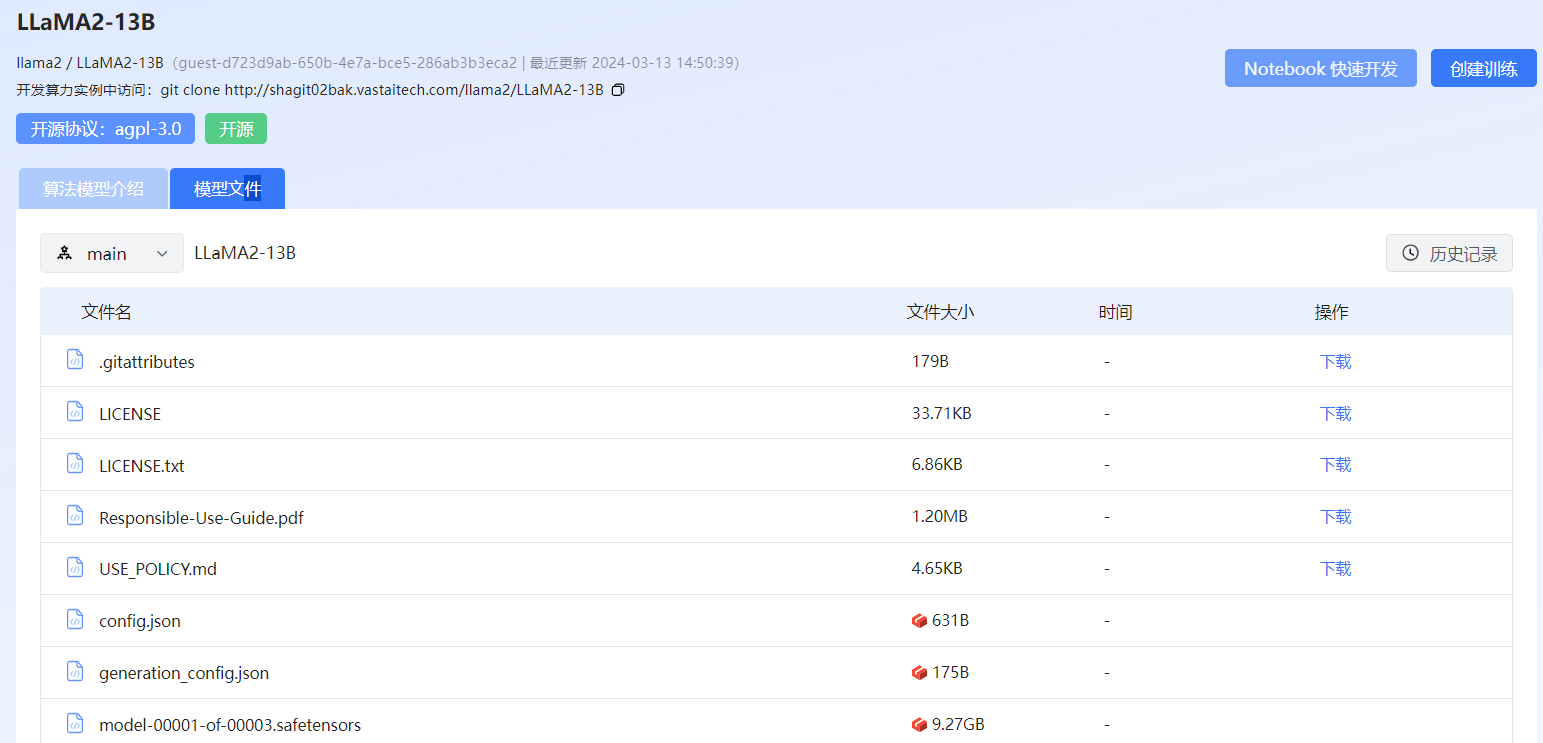This screenshot has width=1543, height=743.
Task: Open Responsible-Use-Guide.pdf file name
Action: tap(201, 518)
